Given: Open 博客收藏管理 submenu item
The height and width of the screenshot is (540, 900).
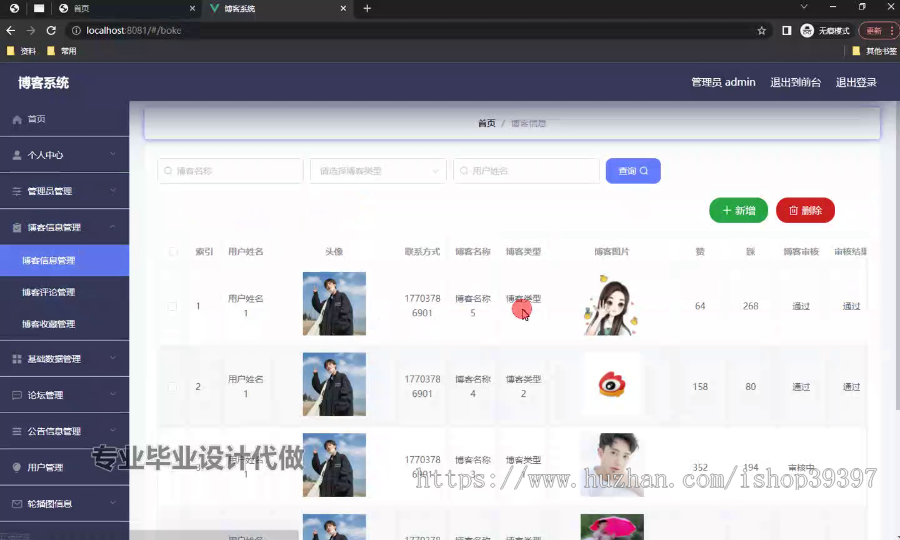Looking at the screenshot, I should pos(64,324).
